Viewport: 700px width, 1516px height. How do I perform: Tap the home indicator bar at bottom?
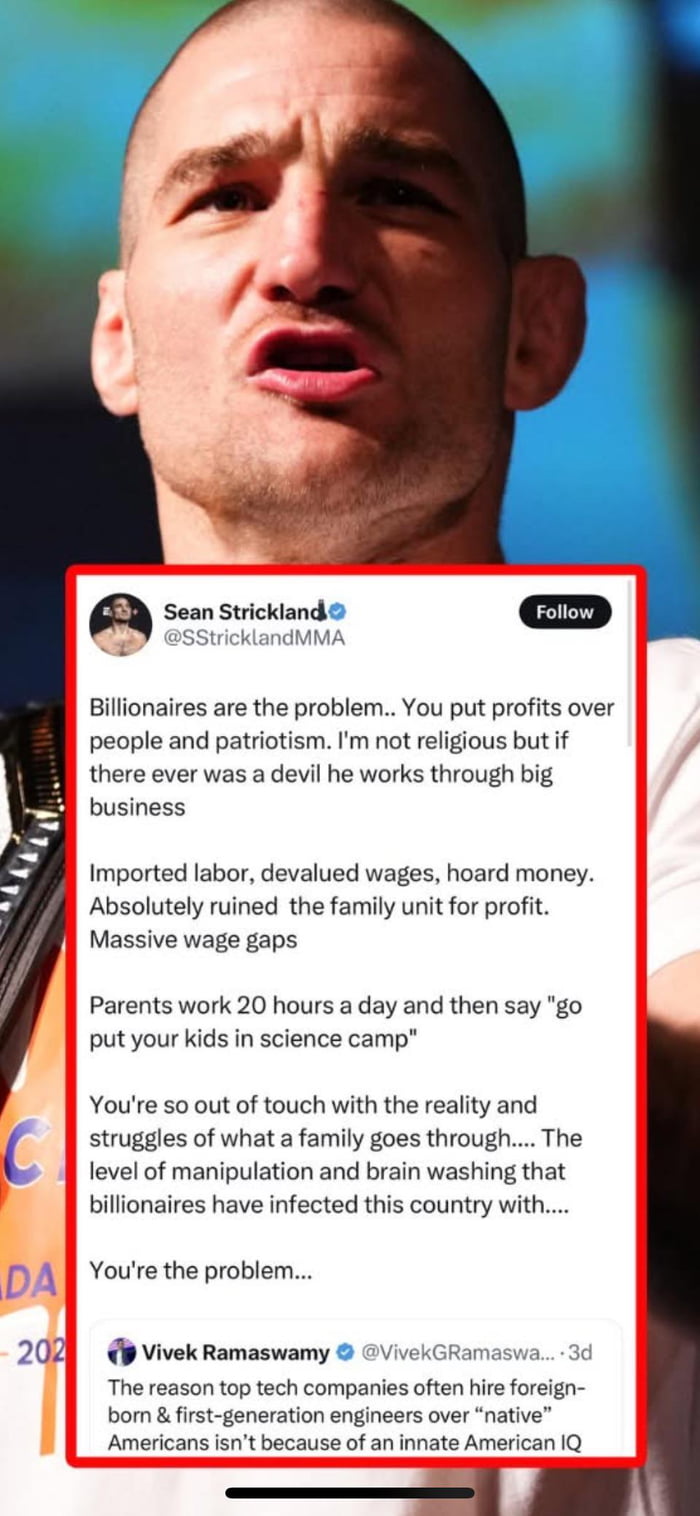pyautogui.click(x=350, y=1493)
